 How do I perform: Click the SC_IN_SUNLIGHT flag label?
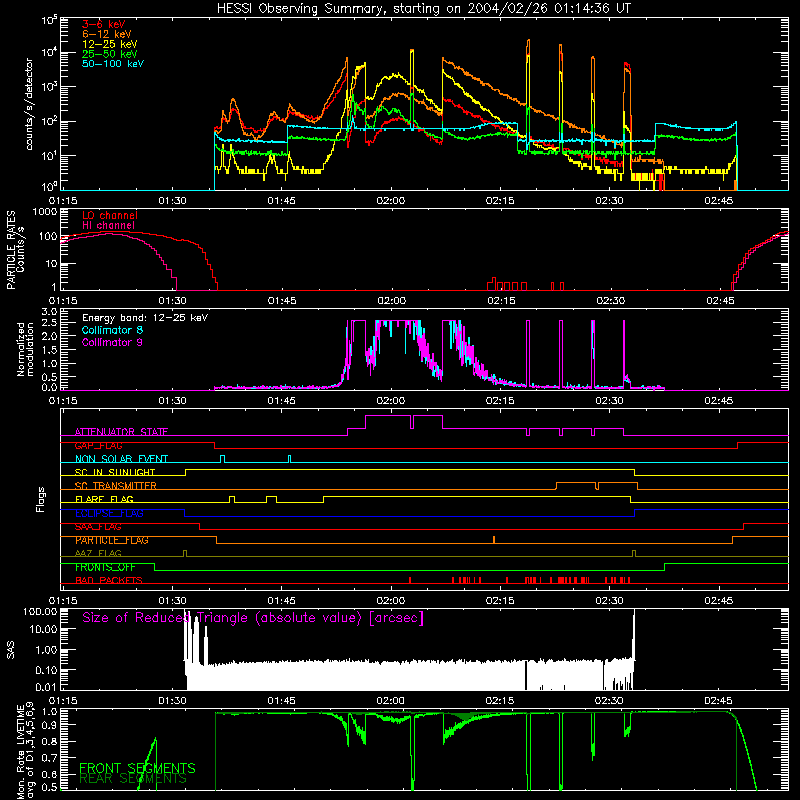pyautogui.click(x=114, y=472)
